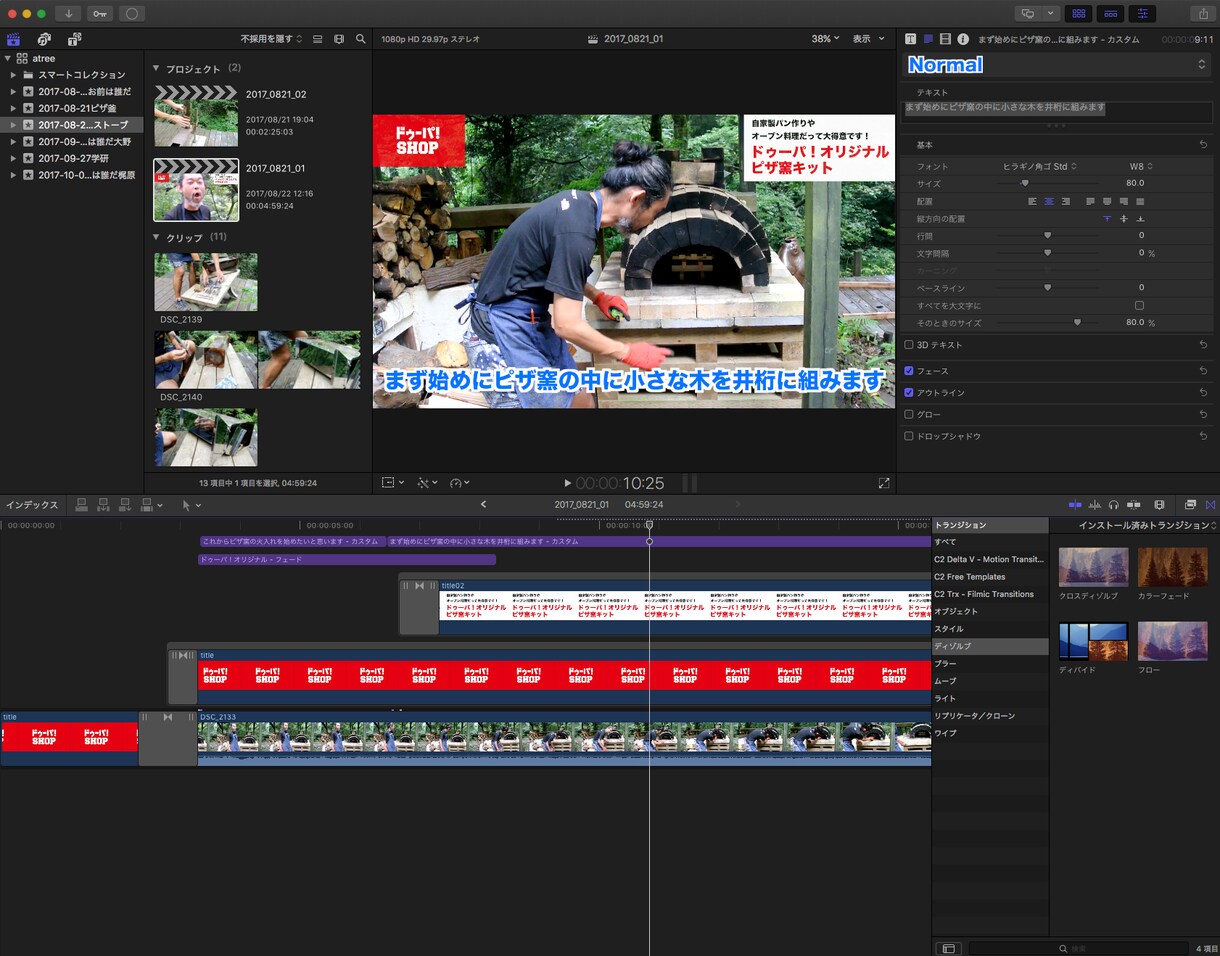1220x956 pixels.
Task: Open the browser search magnifier
Action: click(360, 39)
